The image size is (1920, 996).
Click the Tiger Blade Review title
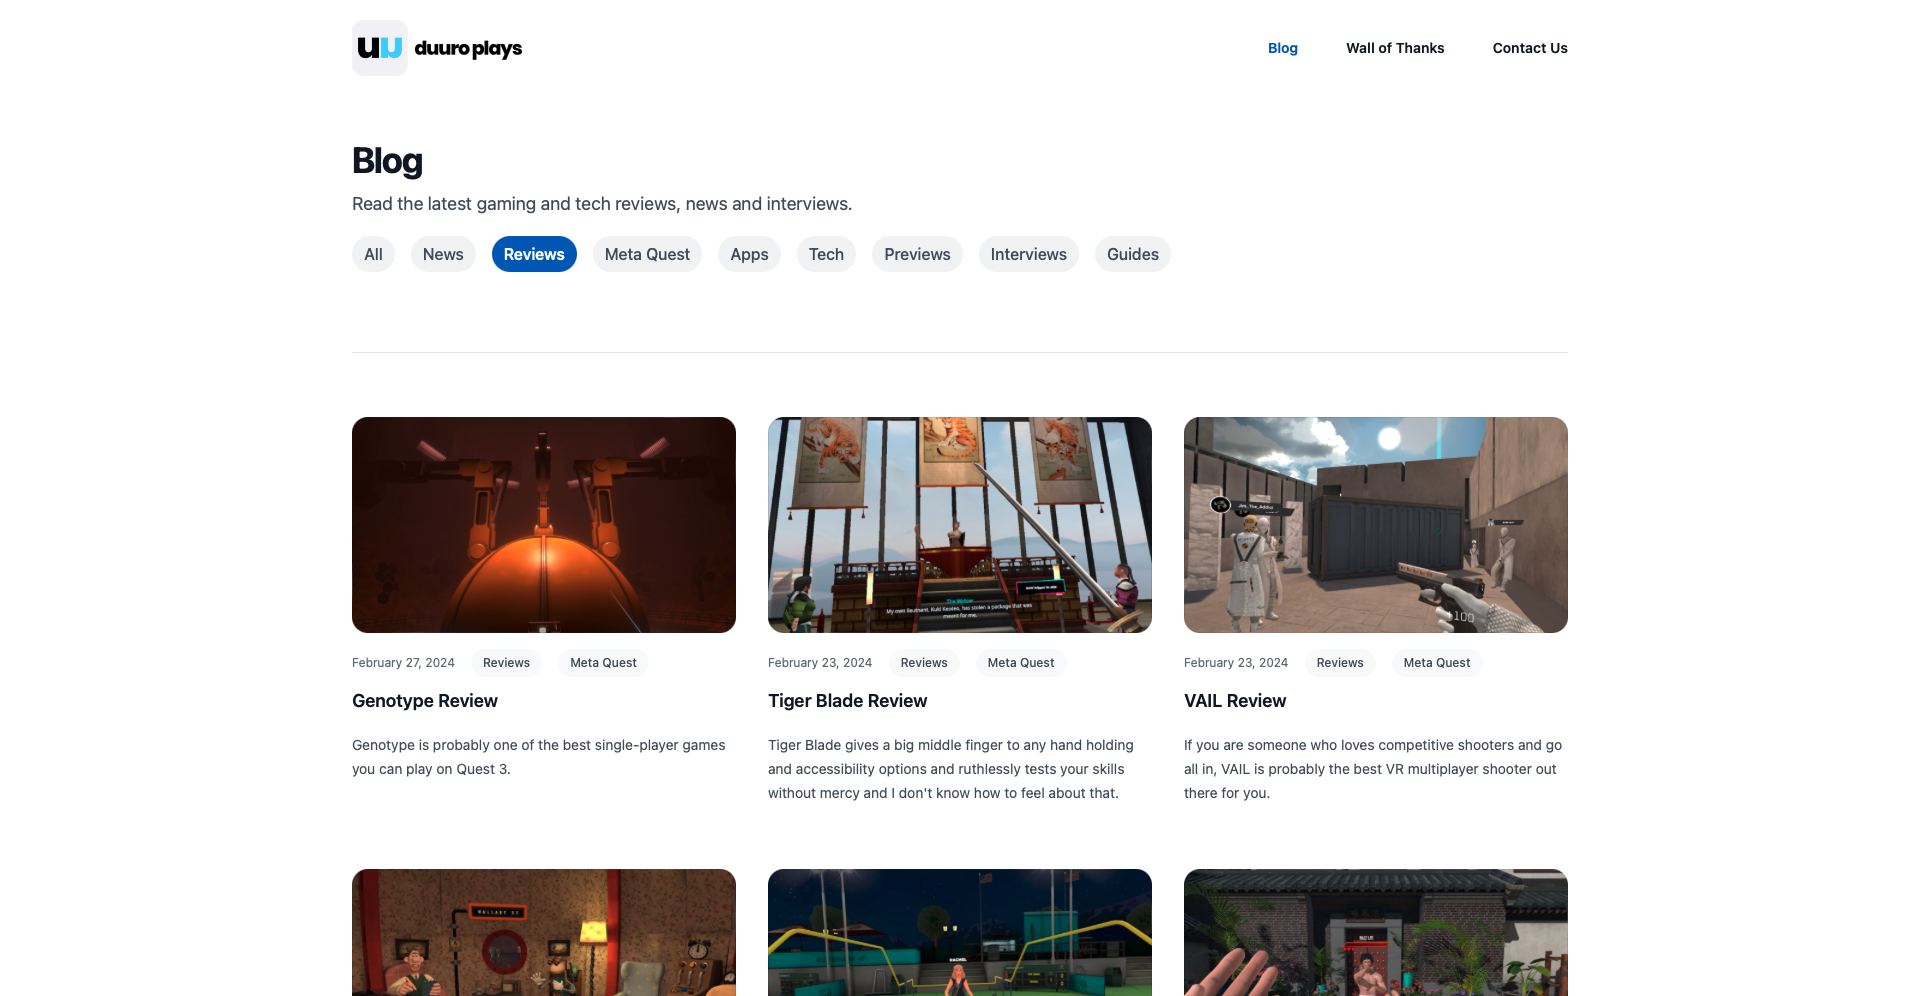click(847, 701)
